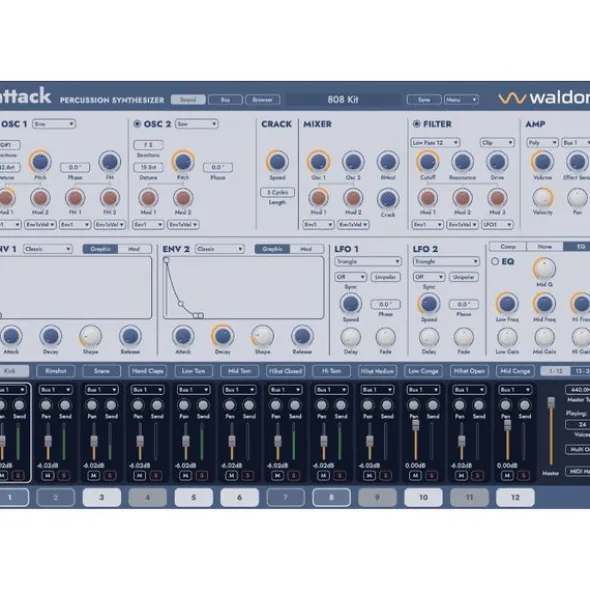The width and height of the screenshot is (590, 591).
Task: Toggle LFO 1 Unipolar button
Action: coord(385,277)
